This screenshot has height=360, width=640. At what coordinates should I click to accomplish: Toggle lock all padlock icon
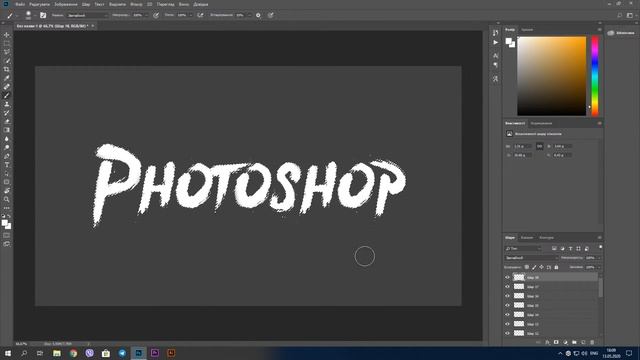coord(556,267)
